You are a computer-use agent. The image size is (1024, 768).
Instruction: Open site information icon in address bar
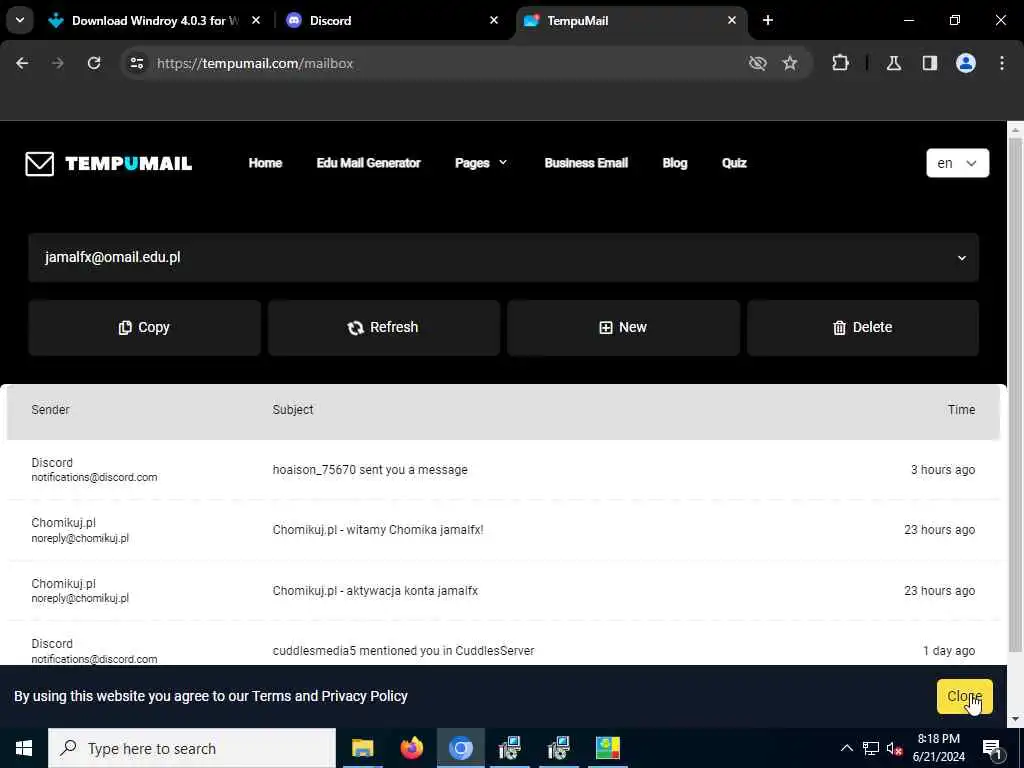[x=136, y=63]
